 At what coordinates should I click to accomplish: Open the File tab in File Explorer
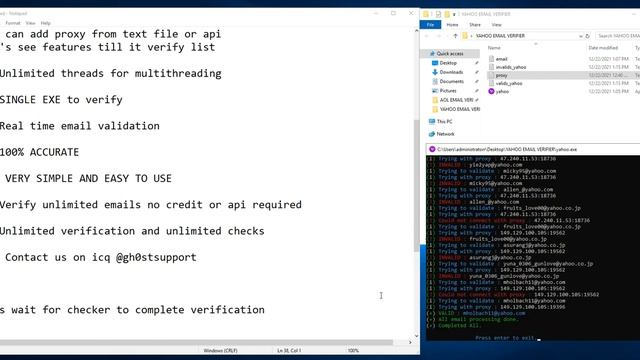(430, 25)
